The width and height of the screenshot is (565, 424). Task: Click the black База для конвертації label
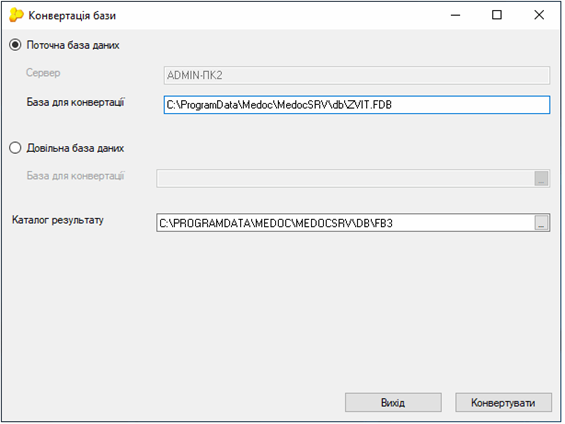click(x=76, y=102)
